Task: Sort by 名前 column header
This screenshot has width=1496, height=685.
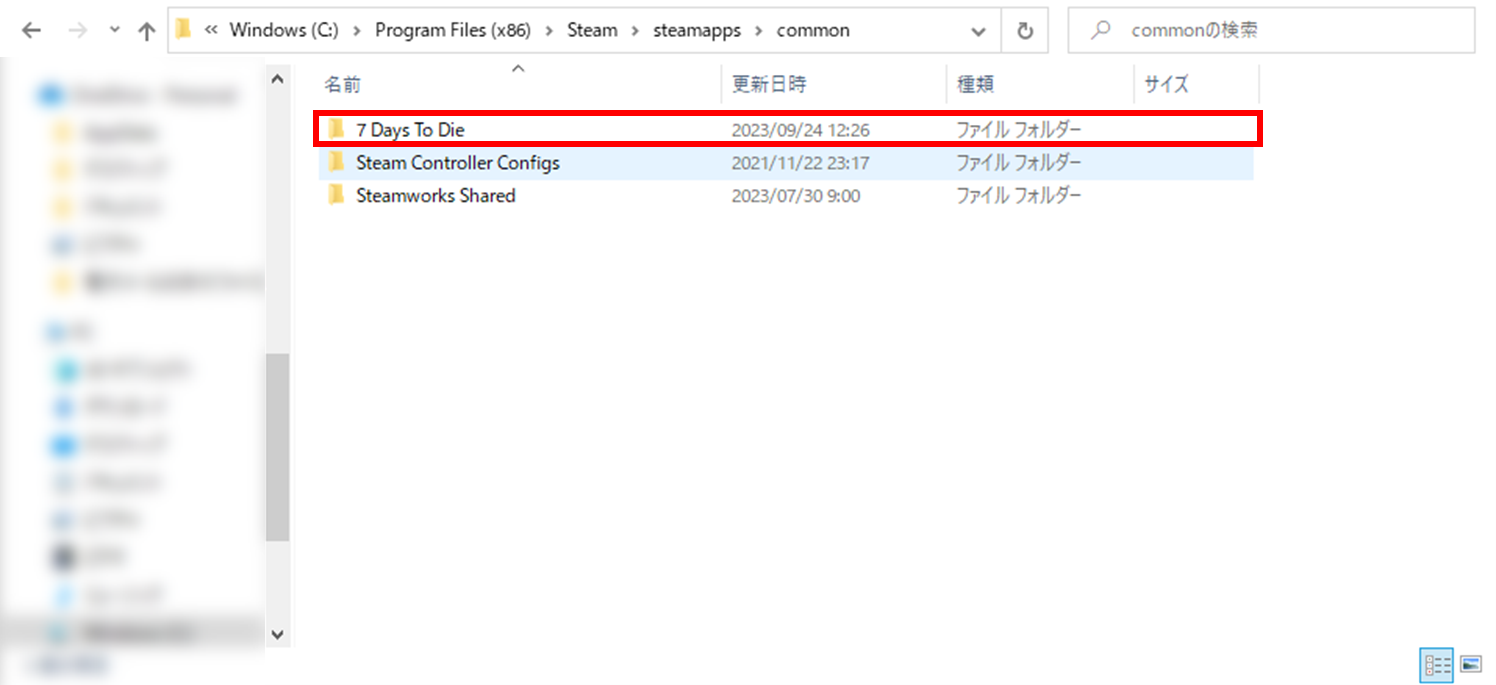Action: coord(343,85)
